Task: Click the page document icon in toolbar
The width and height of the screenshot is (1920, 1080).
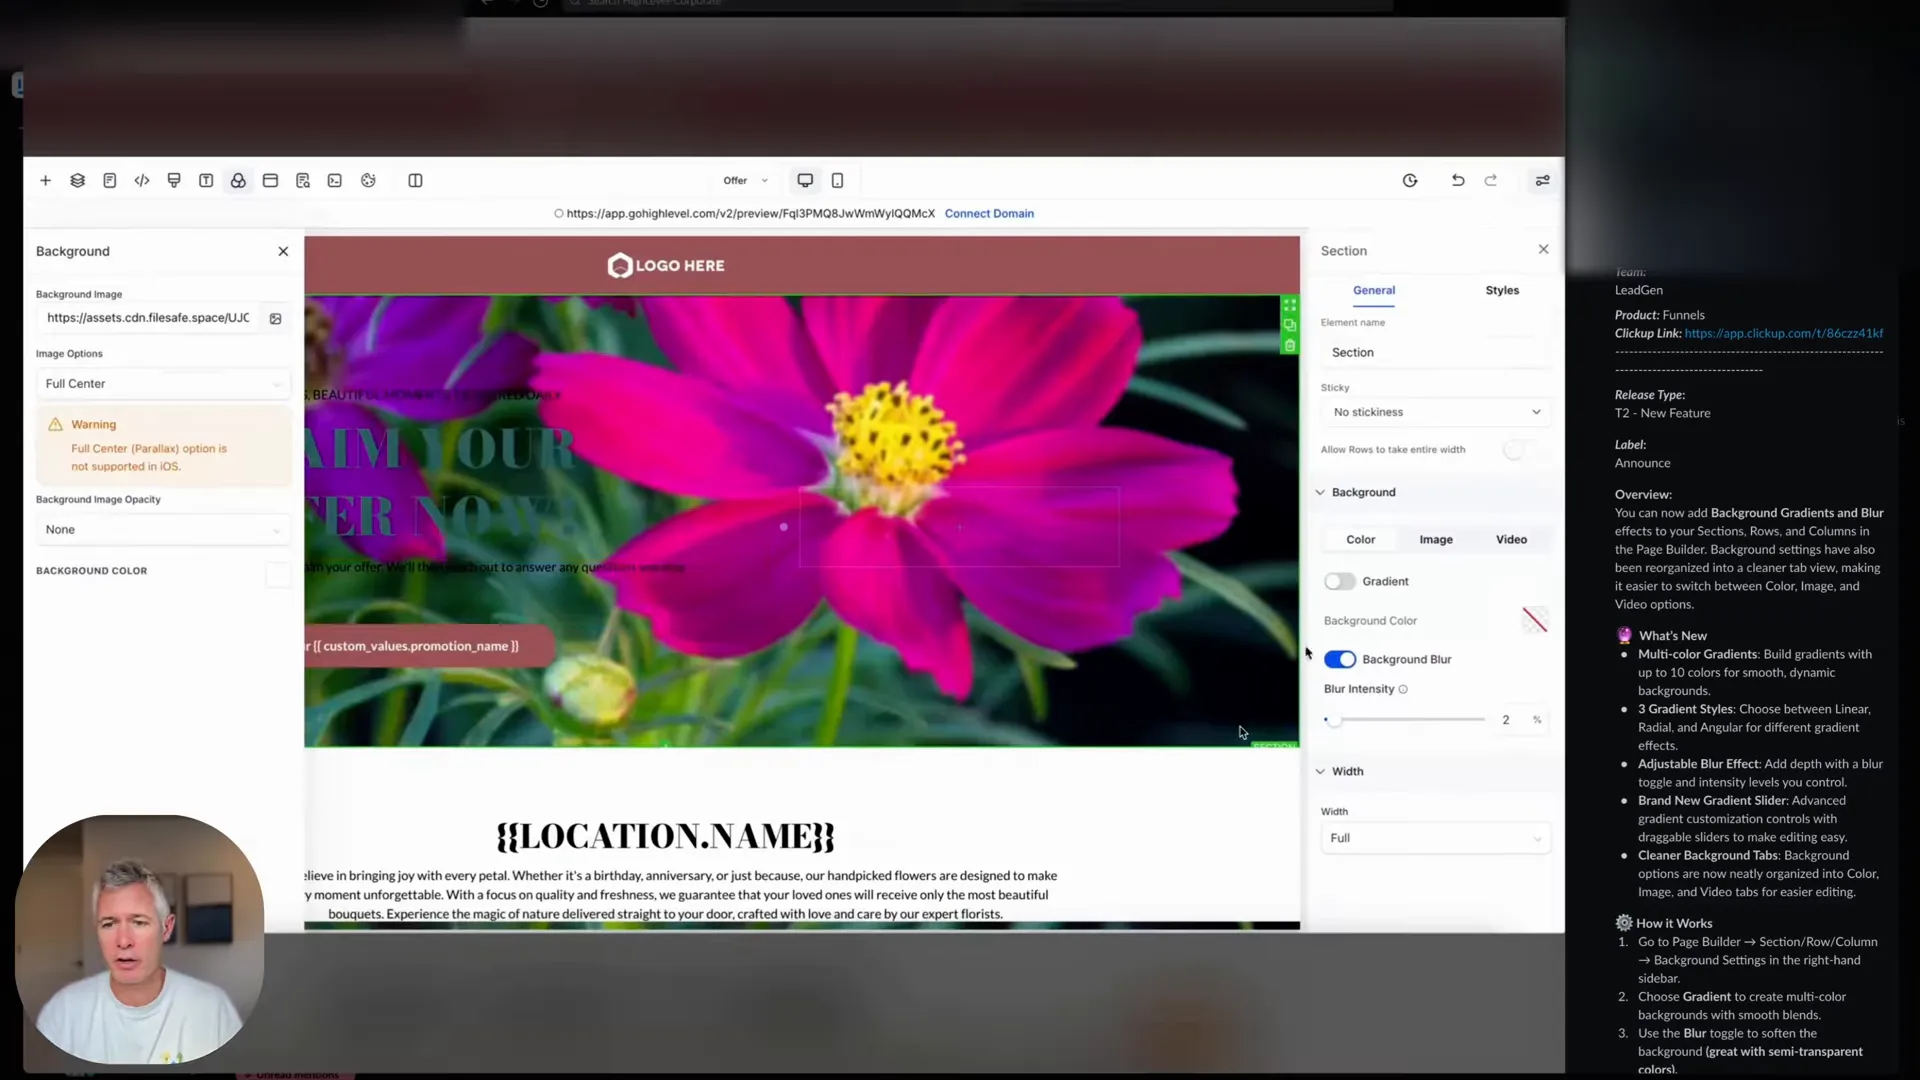Action: (x=110, y=181)
